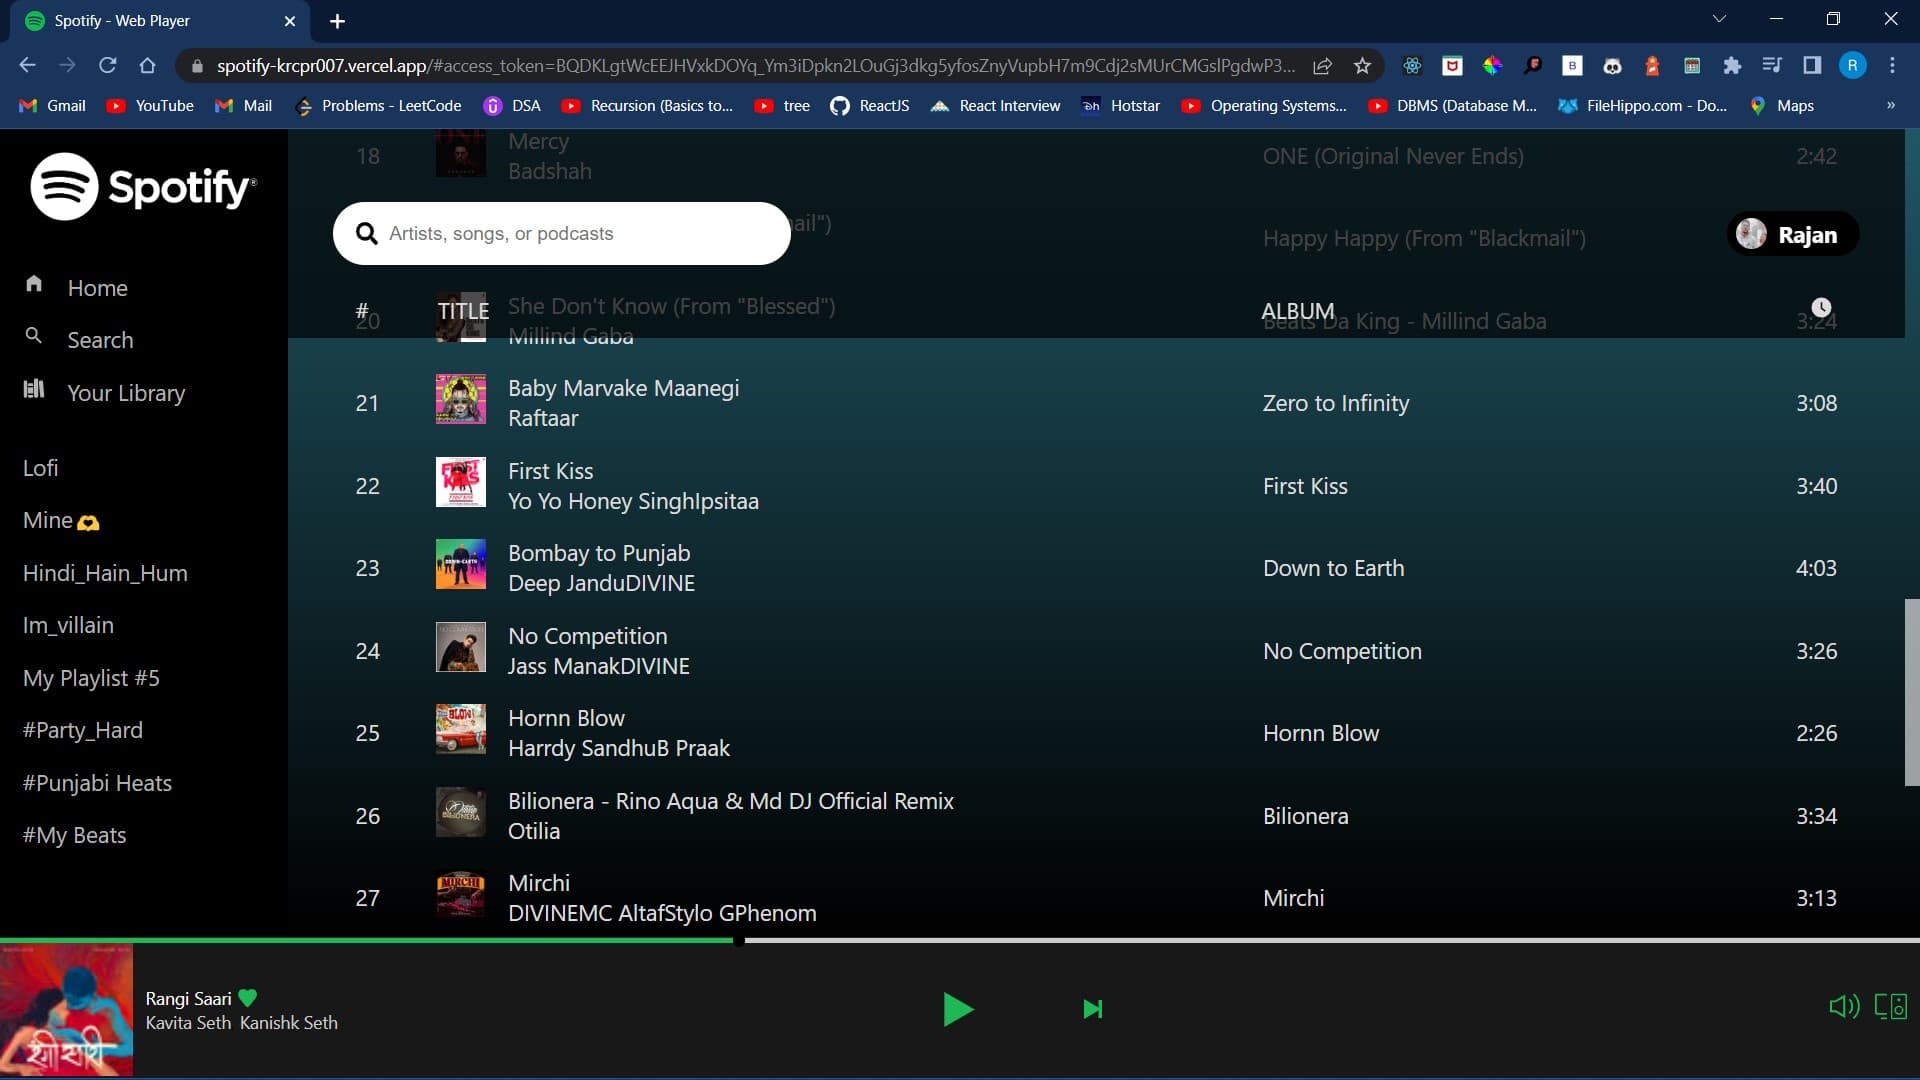
Task: Open Rangi Saari album cover thumbnail
Action: coord(66,1010)
